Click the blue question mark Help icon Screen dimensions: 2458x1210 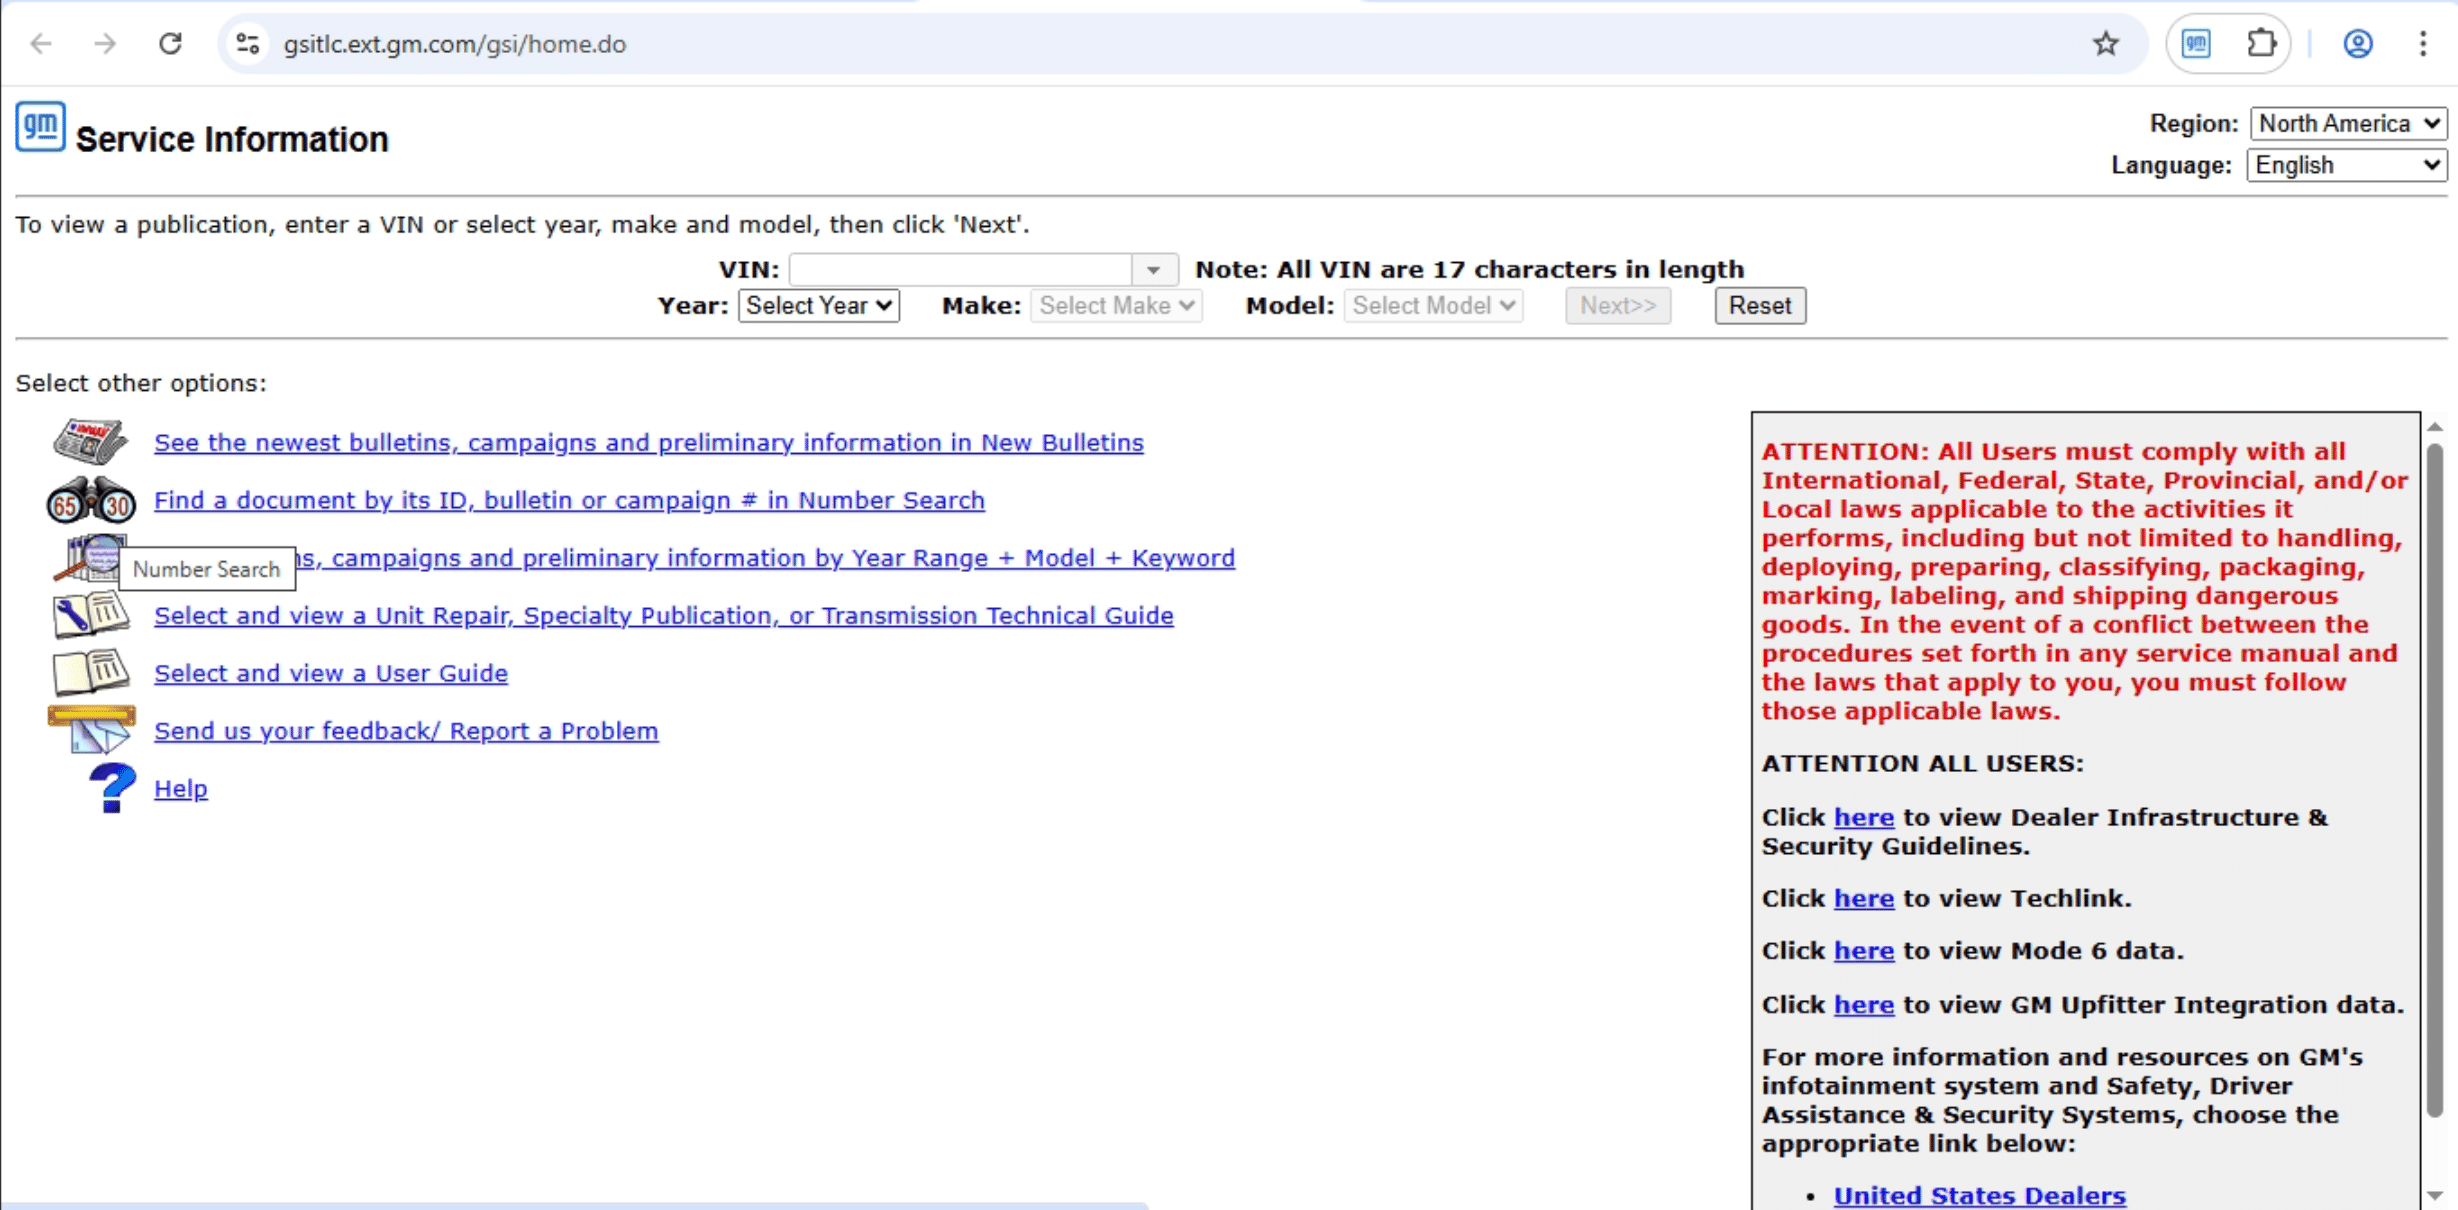click(x=110, y=788)
